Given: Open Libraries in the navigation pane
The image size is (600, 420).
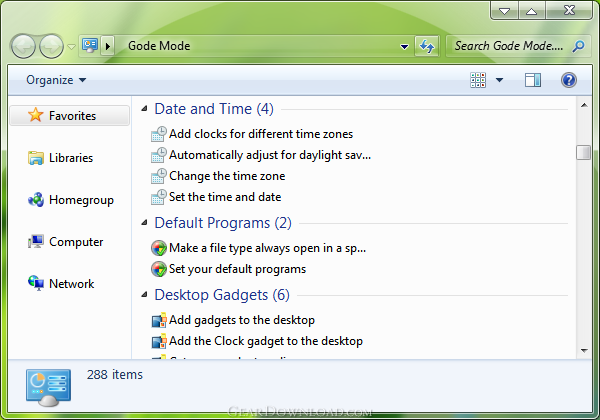Looking at the screenshot, I should [x=71, y=158].
